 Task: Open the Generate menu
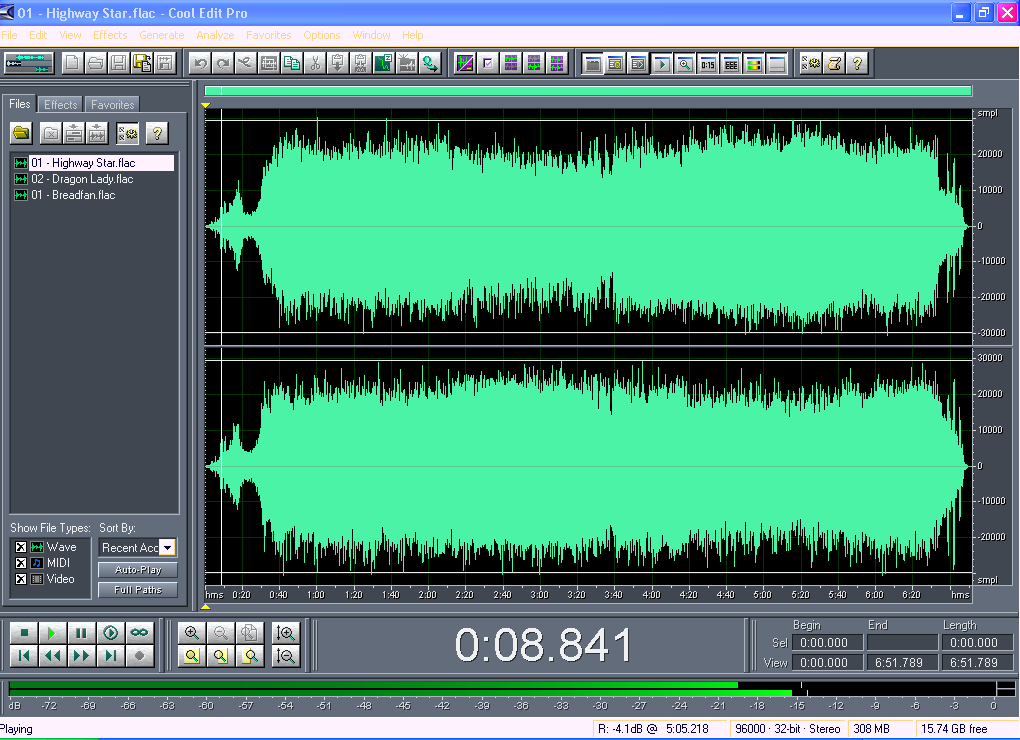(x=161, y=35)
